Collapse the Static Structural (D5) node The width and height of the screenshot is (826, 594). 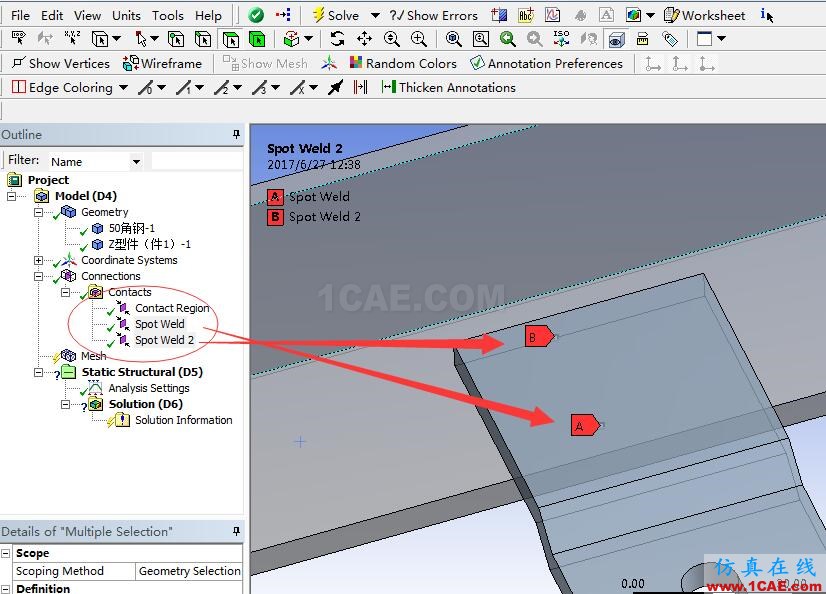click(38, 372)
